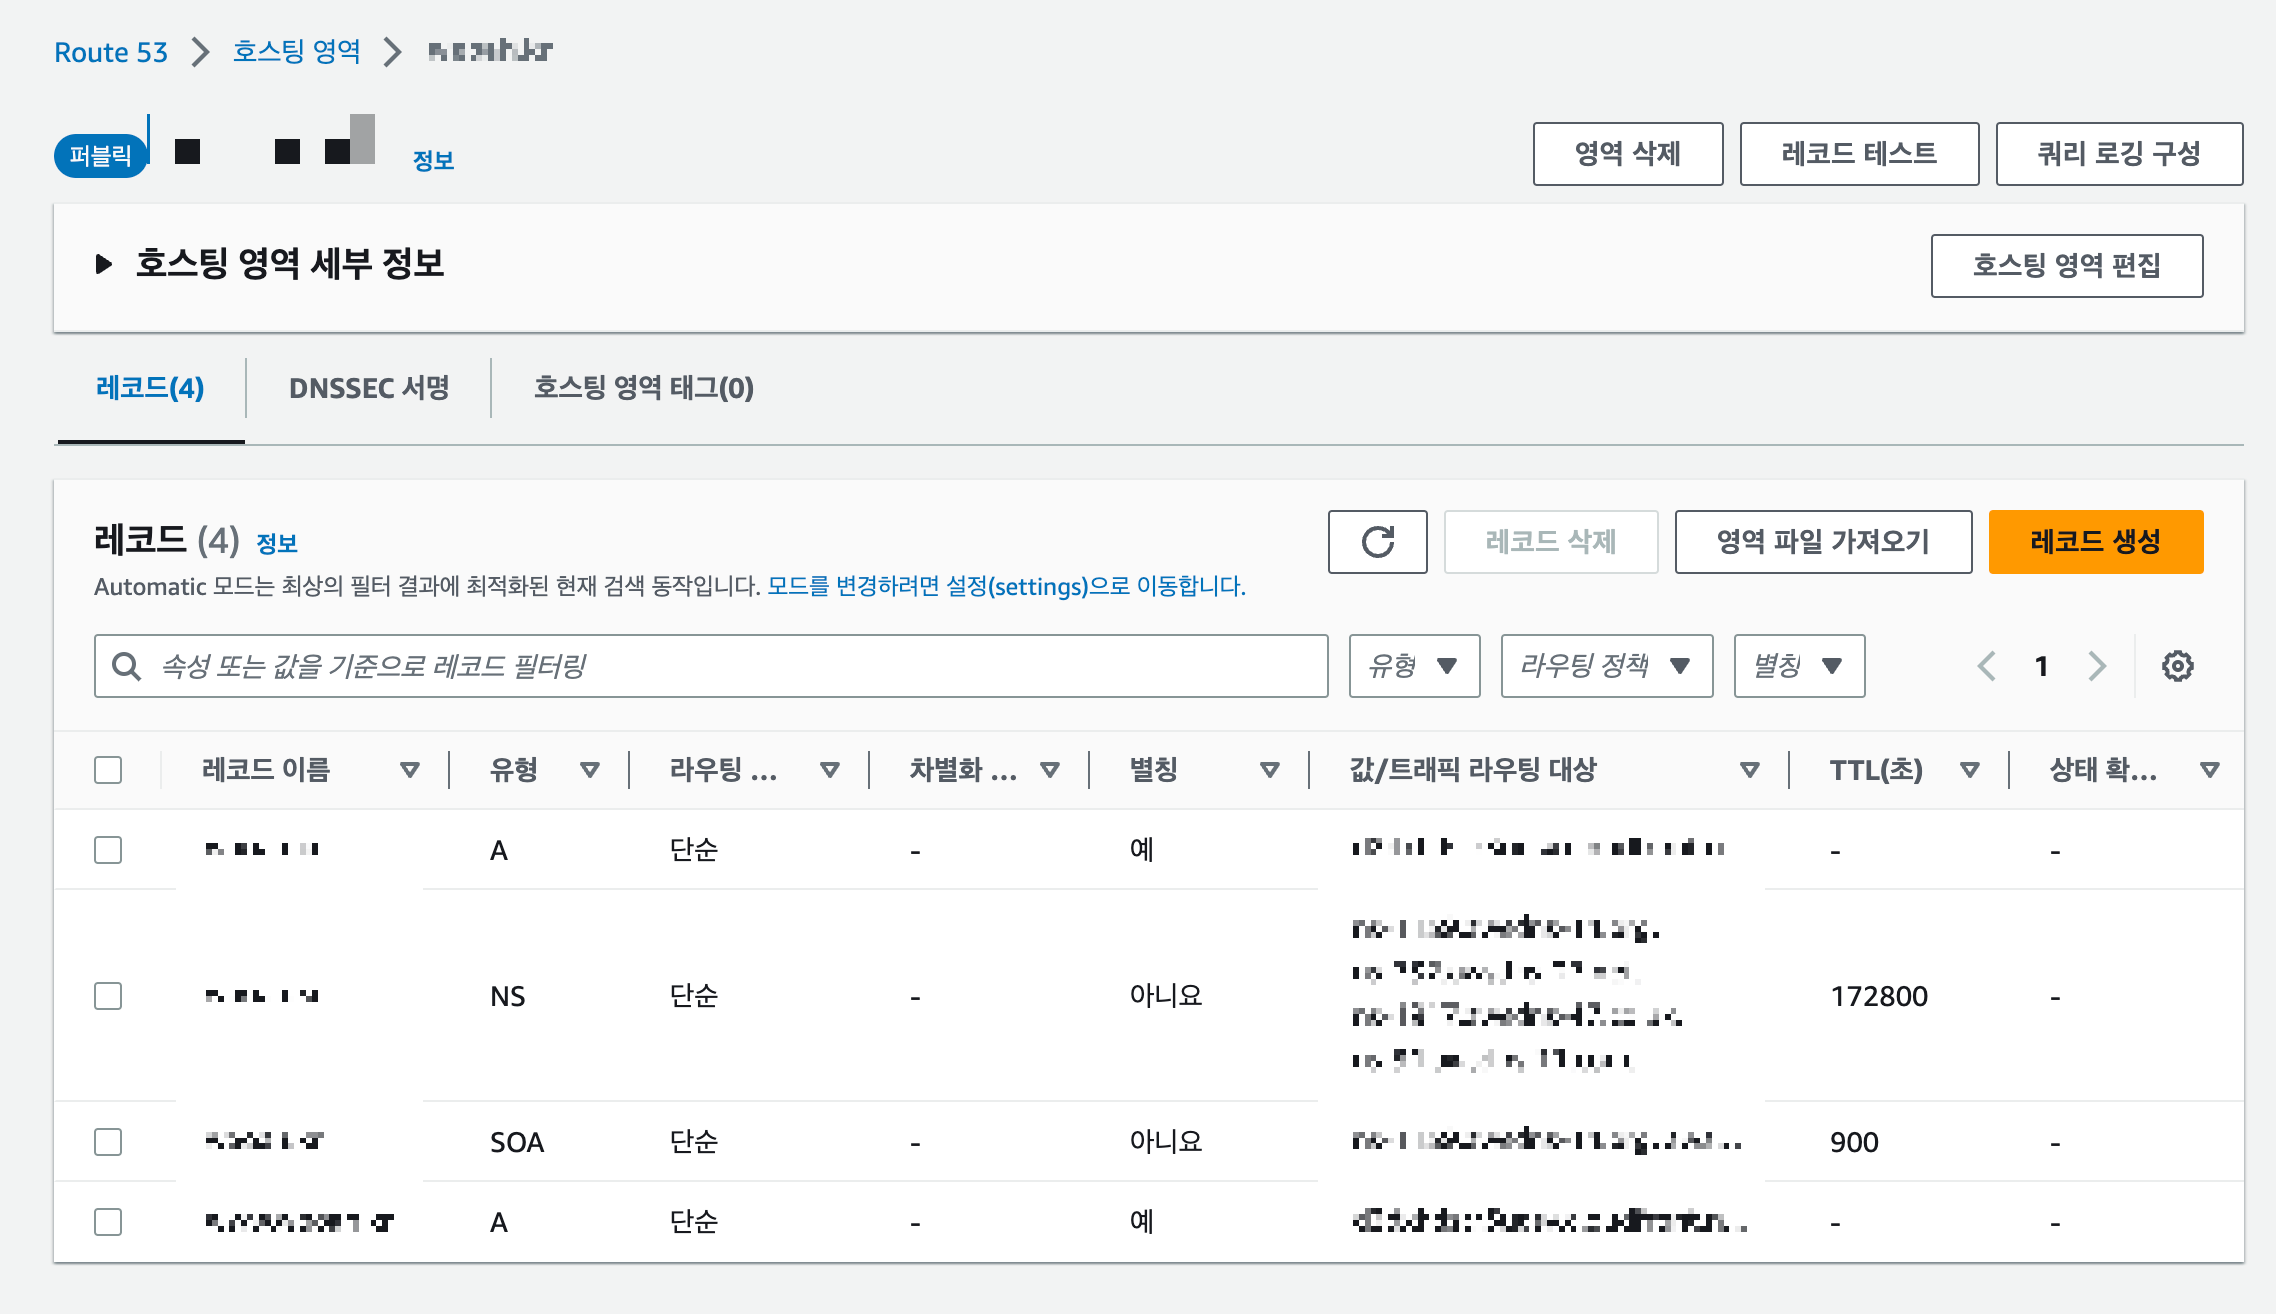The image size is (2276, 1314).
Task: Sort by 별칭 column header arrow
Action: 1269,770
